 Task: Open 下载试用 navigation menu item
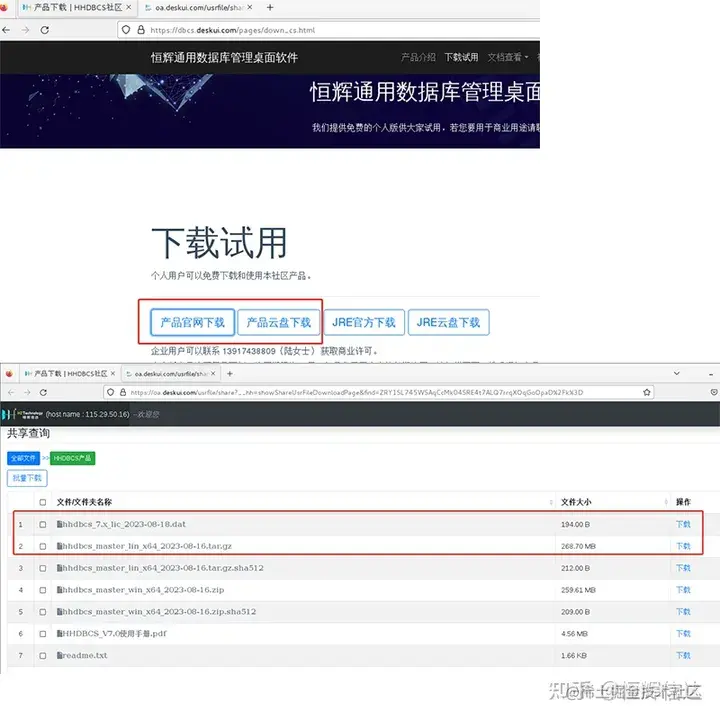click(461, 57)
